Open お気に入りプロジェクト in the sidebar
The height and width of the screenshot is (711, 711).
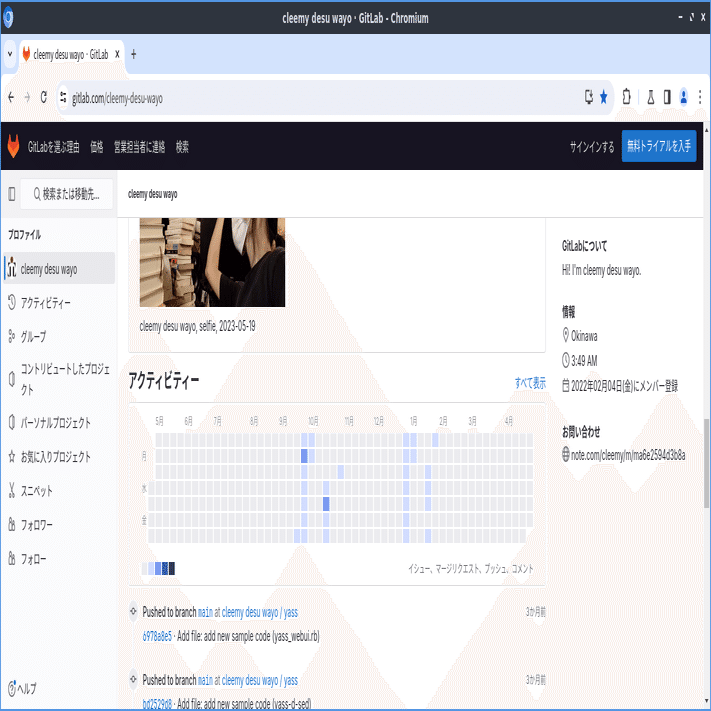59,457
